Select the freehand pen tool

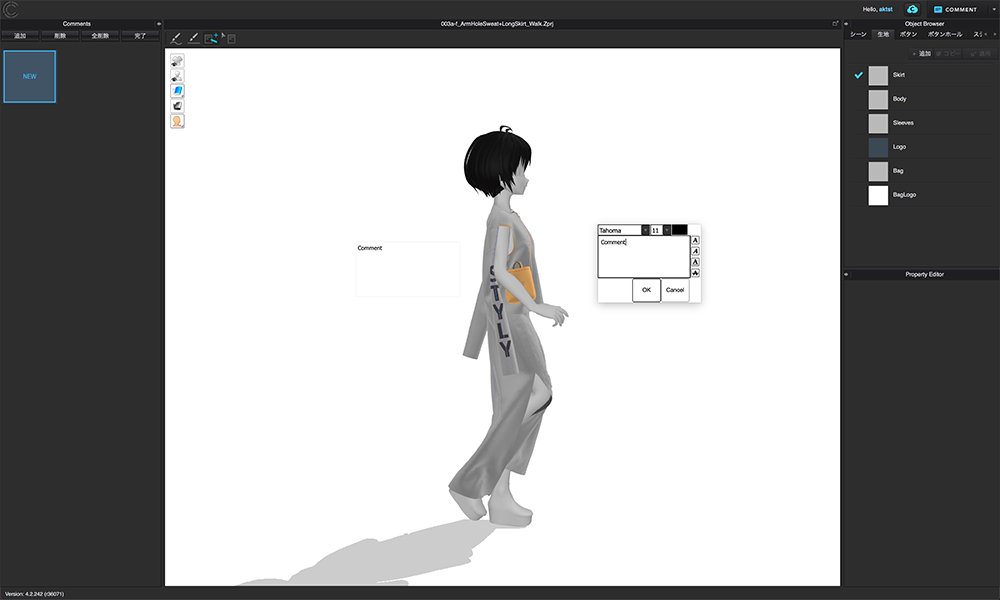tap(176, 38)
